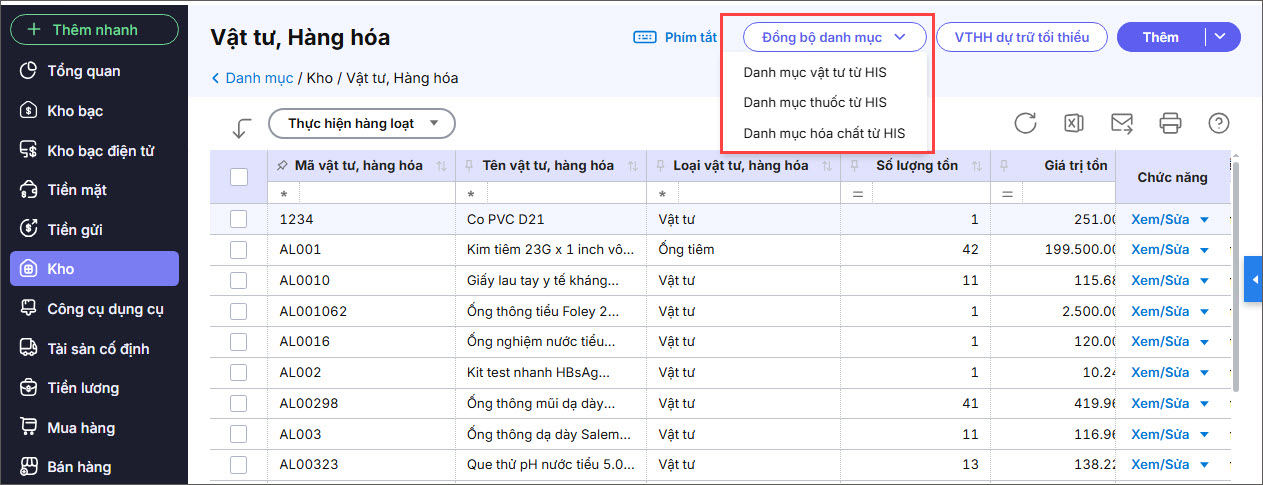Screen dimensions: 1263x485
Task: Open the Kho bạc sidebar module
Action: (x=75, y=111)
